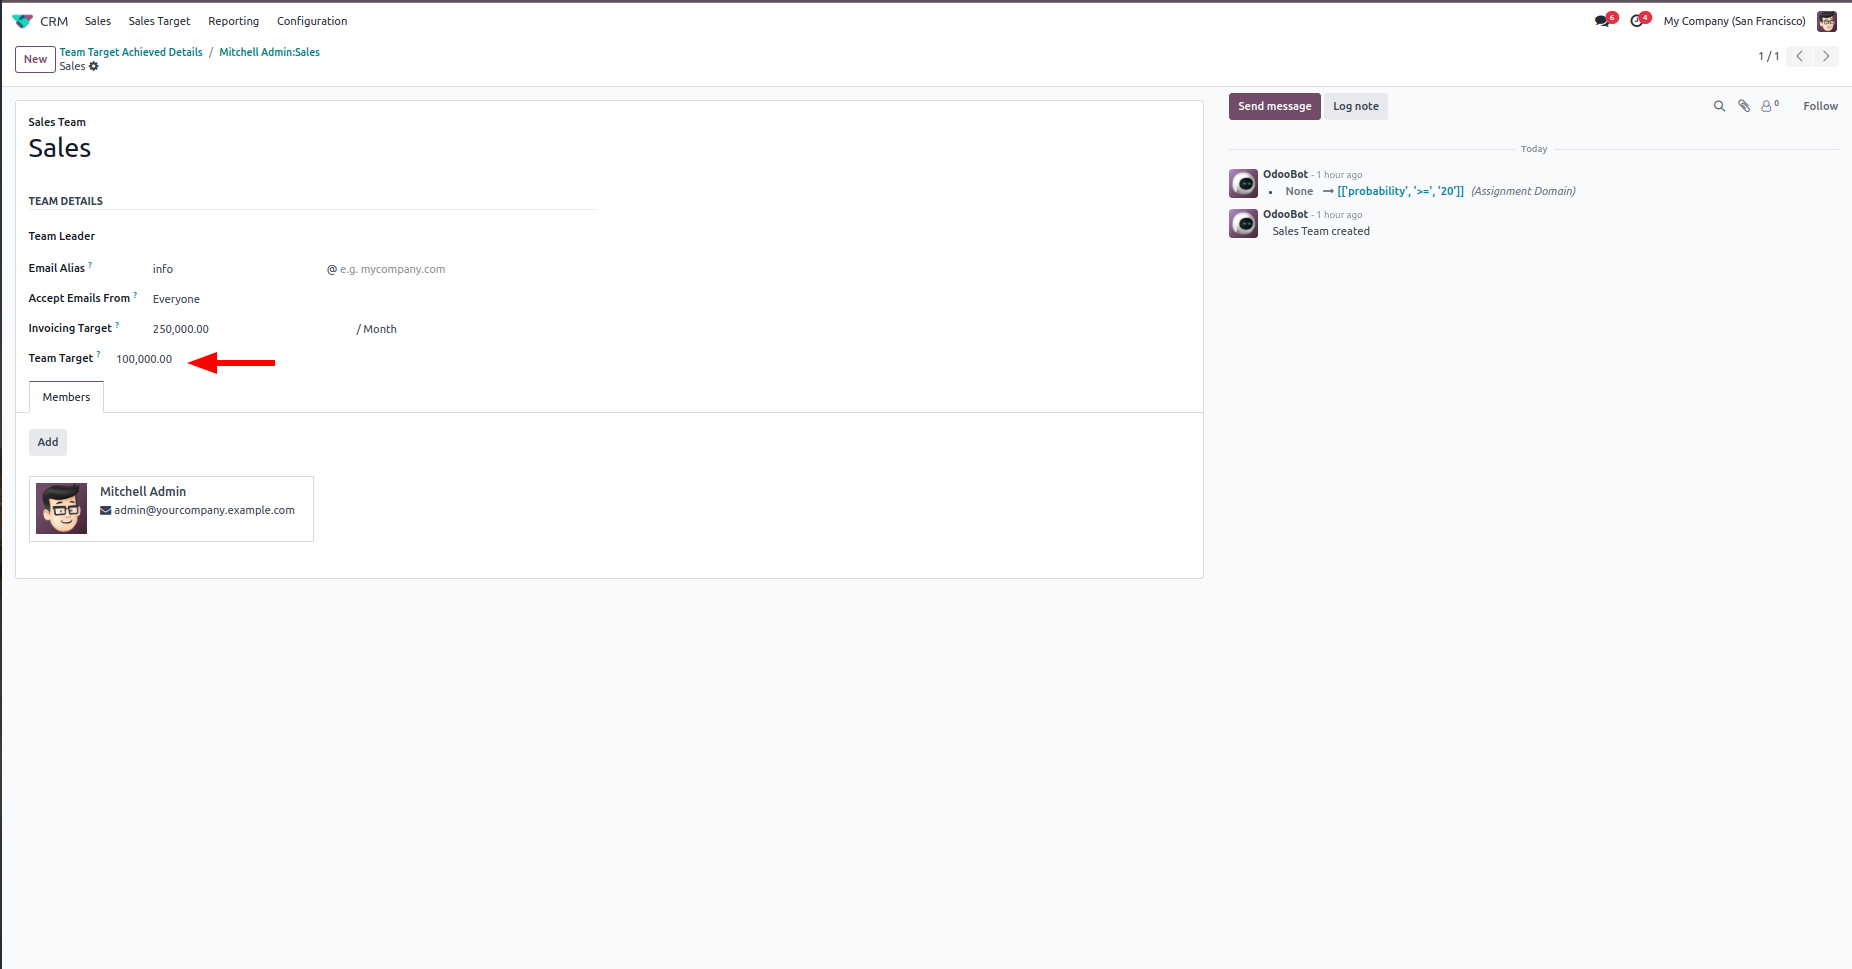1852x969 pixels.
Task: Click Send message button
Action: click(x=1274, y=106)
